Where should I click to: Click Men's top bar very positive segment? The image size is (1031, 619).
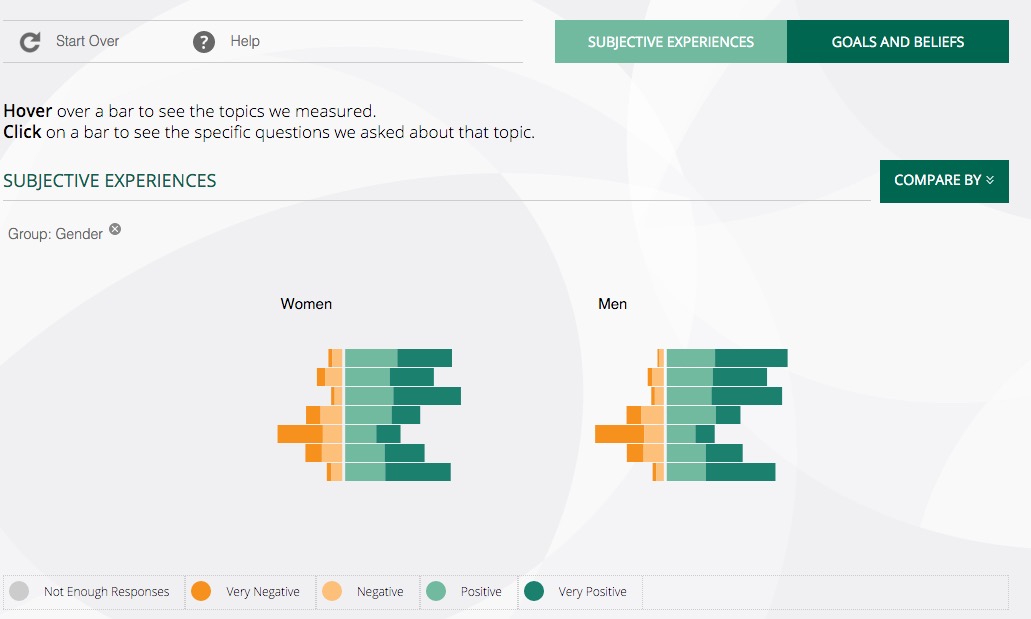coord(751,358)
